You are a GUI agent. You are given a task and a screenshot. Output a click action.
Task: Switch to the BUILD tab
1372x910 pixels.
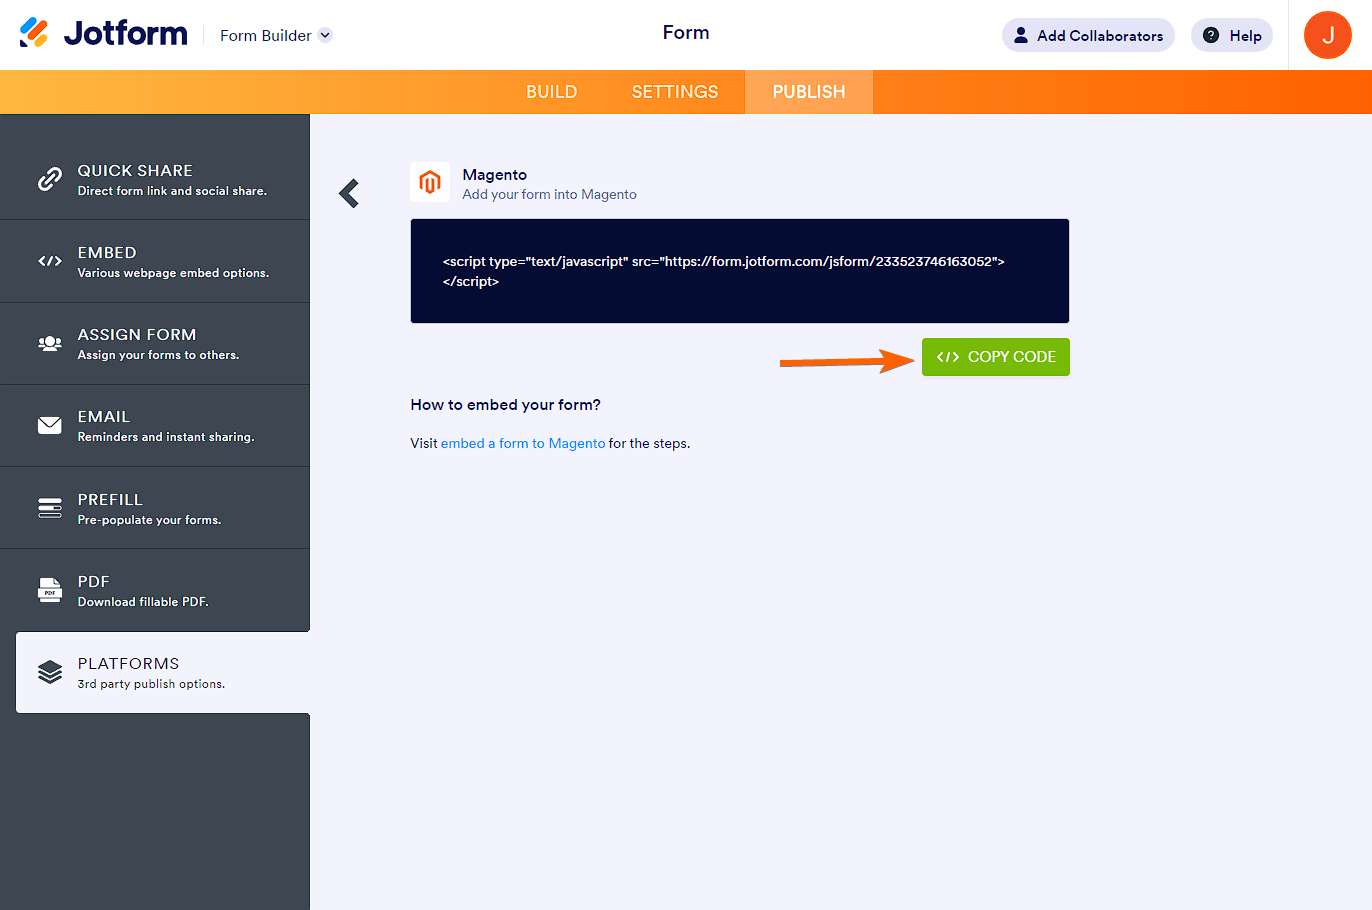coord(552,92)
